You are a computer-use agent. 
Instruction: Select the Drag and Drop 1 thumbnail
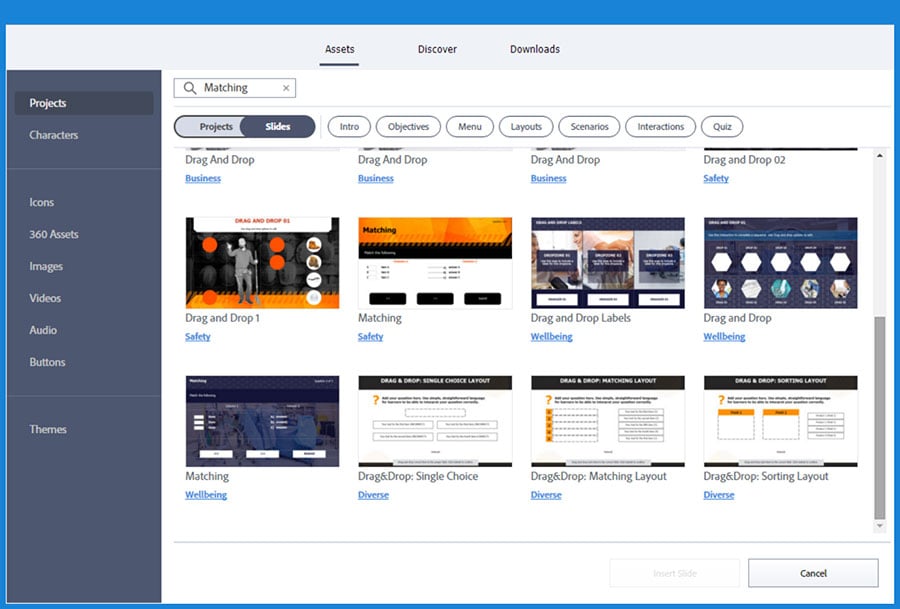262,263
